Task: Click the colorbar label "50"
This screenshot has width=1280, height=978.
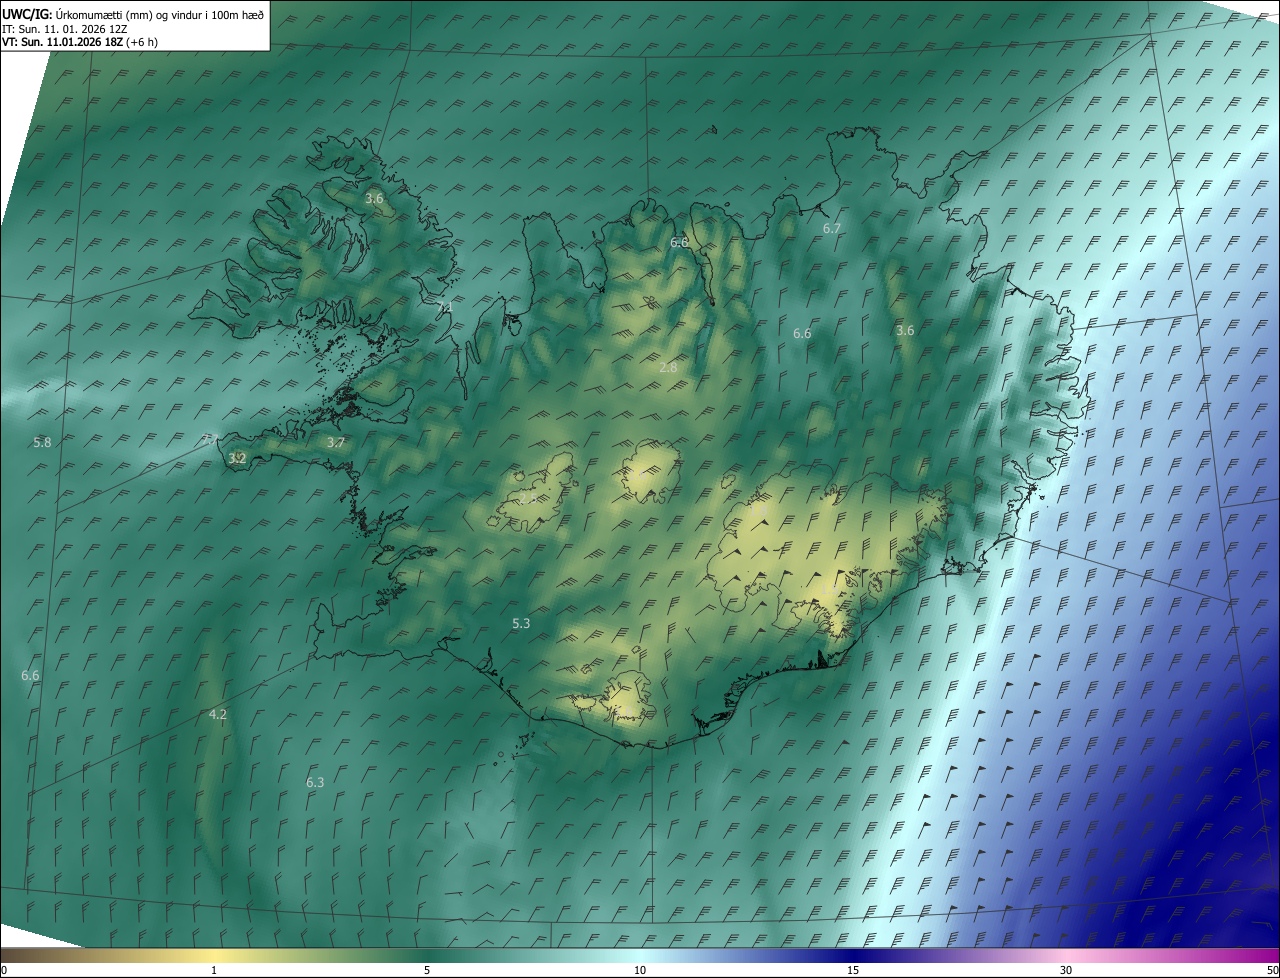Action: pos(1272,971)
